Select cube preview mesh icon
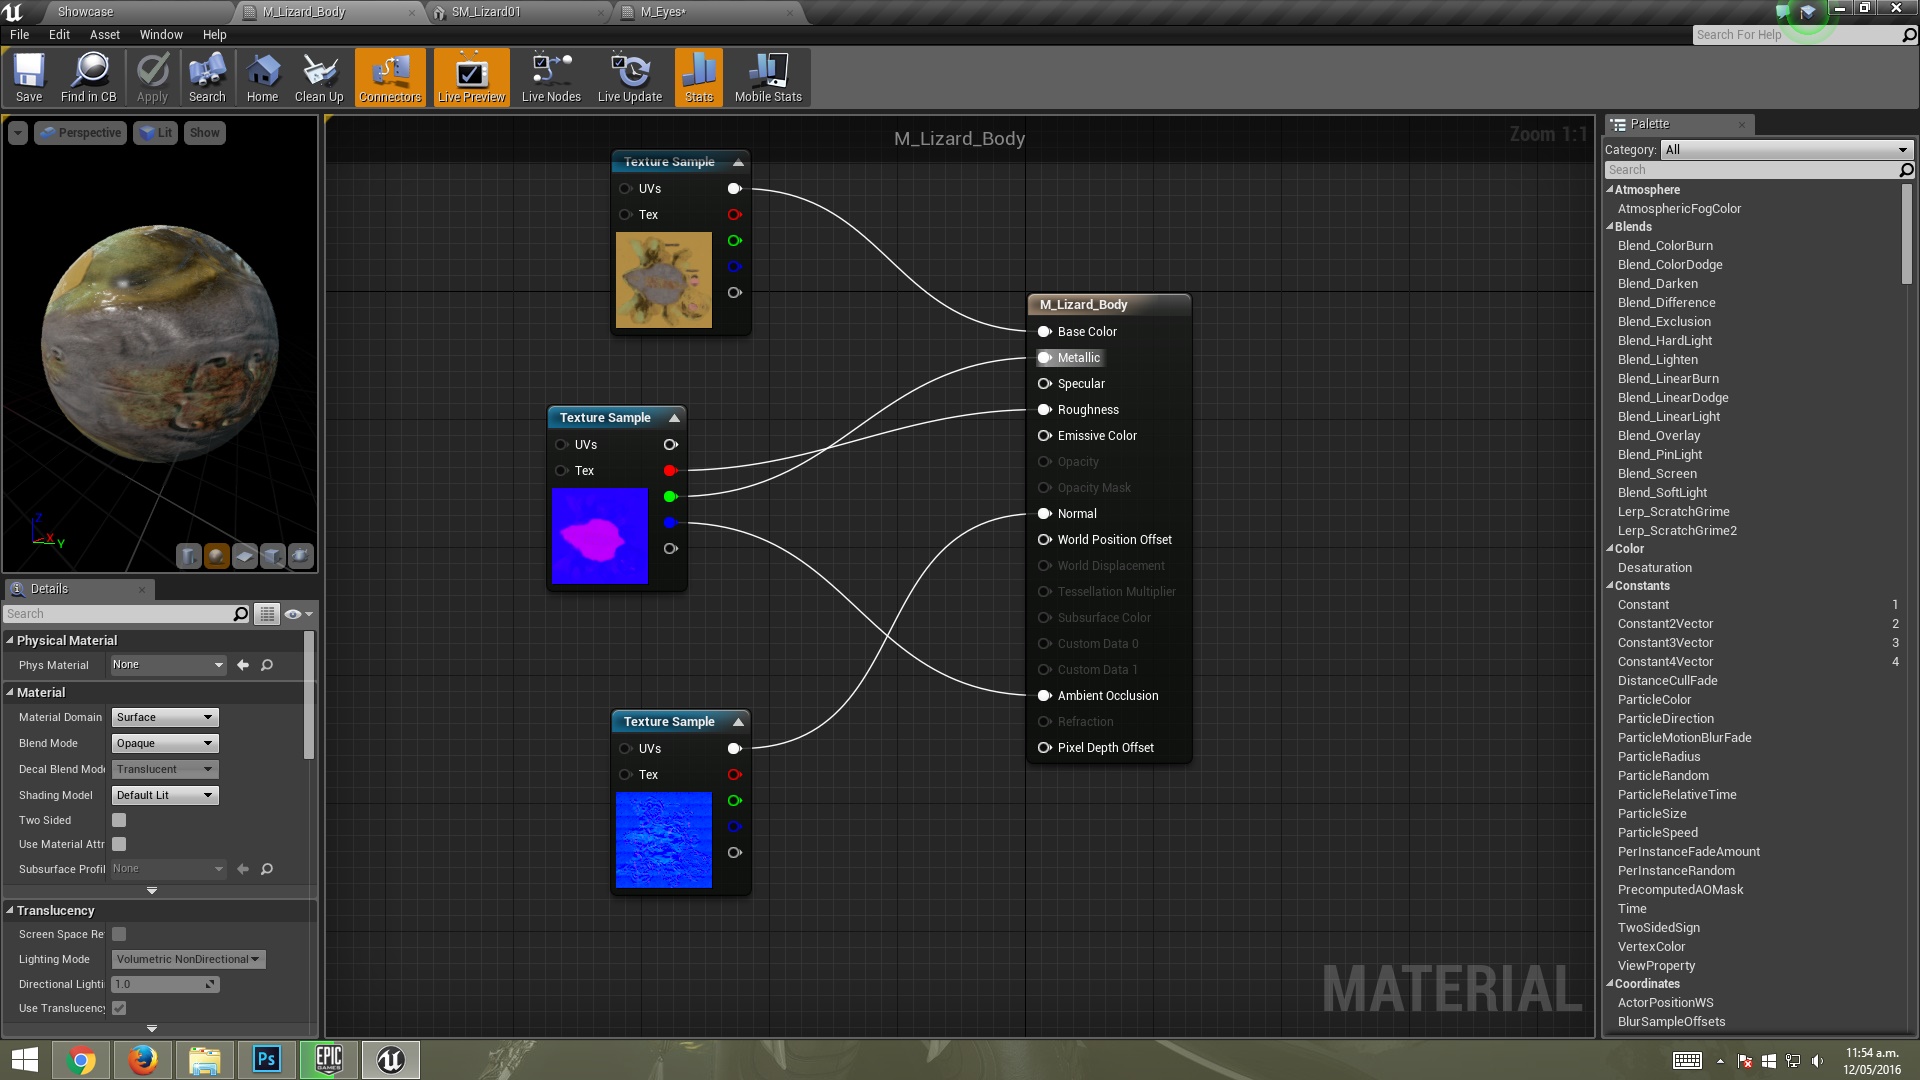Viewport: 1920px width, 1080px height. [x=273, y=556]
